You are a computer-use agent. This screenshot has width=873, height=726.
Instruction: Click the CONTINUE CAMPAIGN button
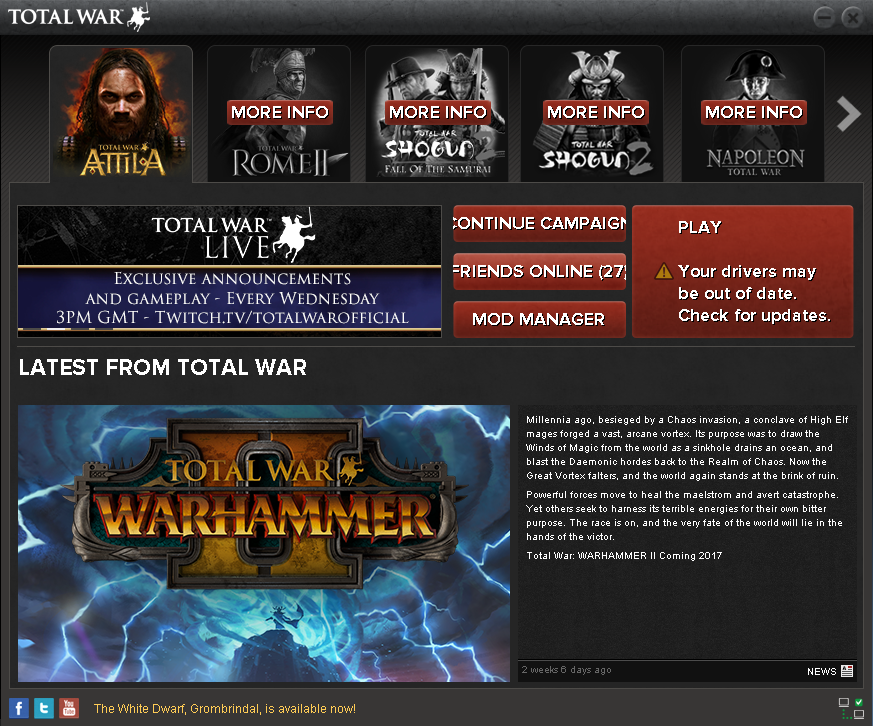point(540,223)
